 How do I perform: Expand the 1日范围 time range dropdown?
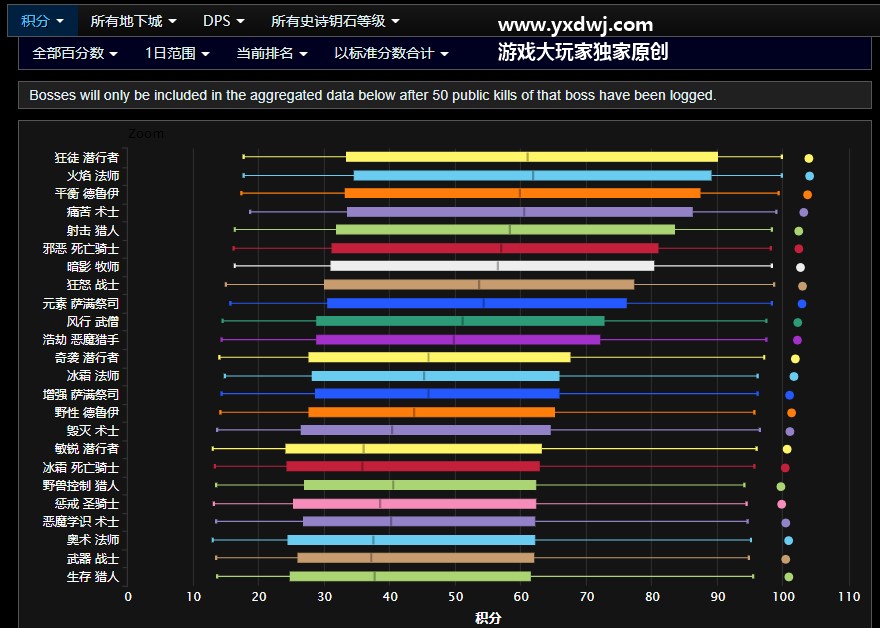pyautogui.click(x=177, y=53)
